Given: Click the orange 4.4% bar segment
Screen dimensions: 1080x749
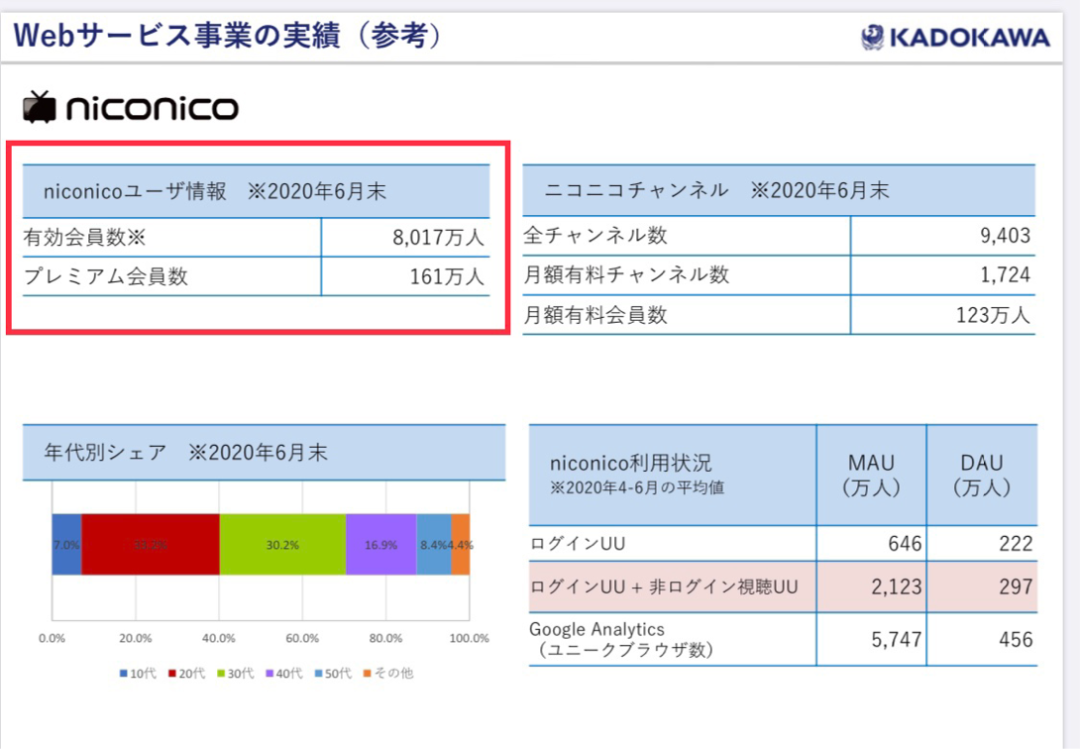Looking at the screenshot, I should 461,544.
